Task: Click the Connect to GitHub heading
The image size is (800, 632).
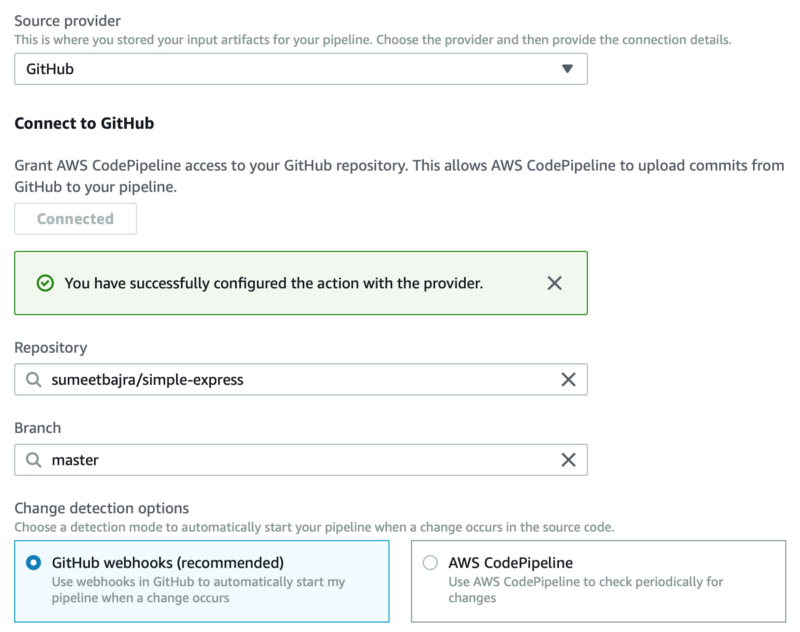Action: 84,123
